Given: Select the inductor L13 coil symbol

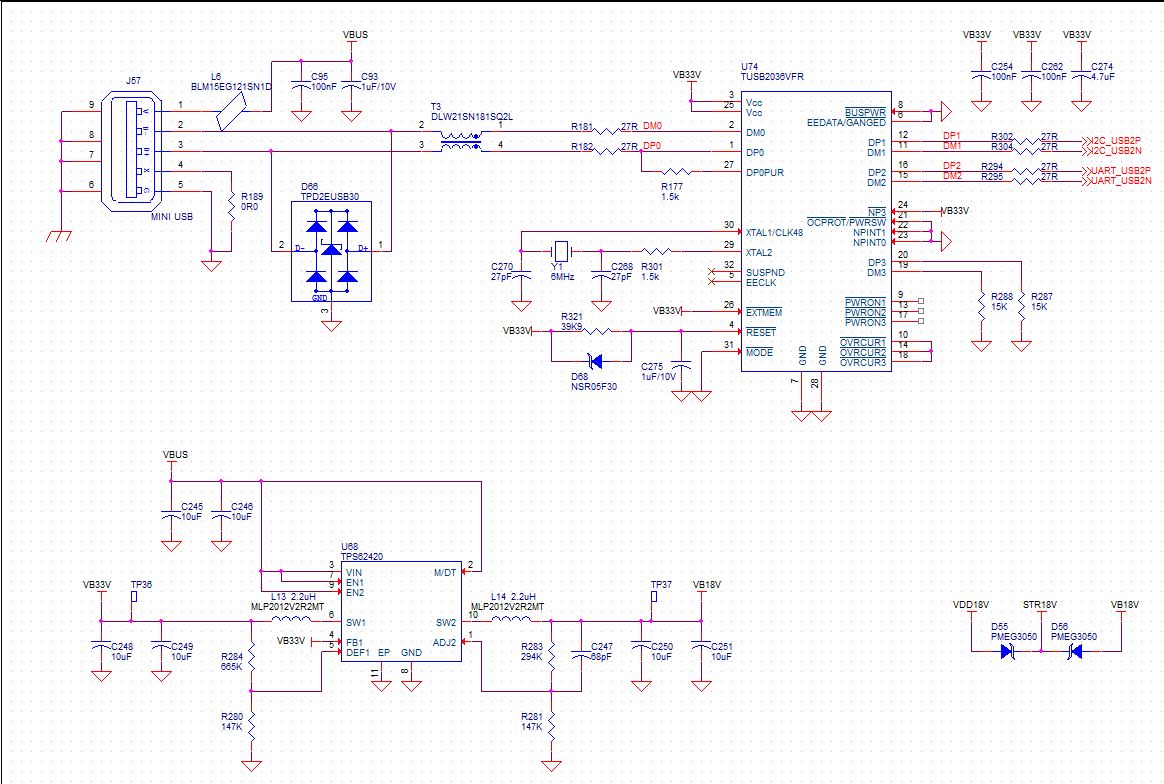Looking at the screenshot, I should click(291, 618).
